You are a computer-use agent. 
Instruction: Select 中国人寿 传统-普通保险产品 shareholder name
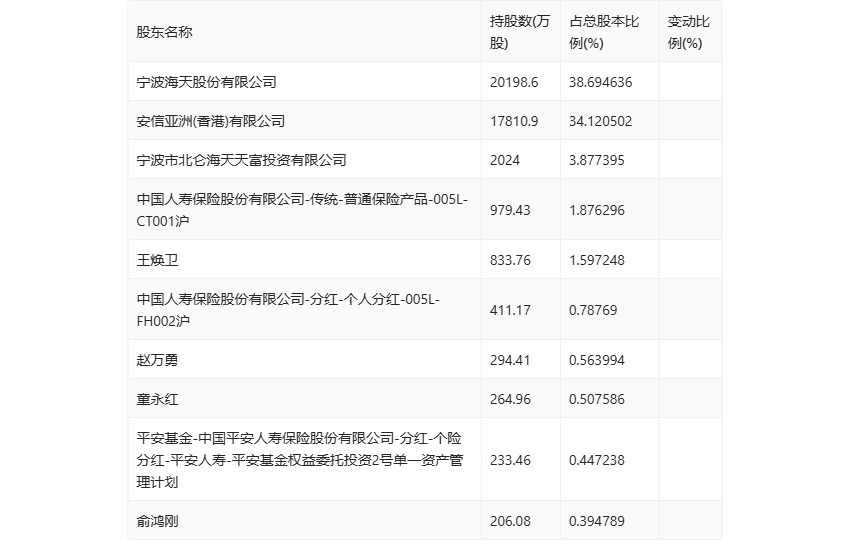point(302,210)
